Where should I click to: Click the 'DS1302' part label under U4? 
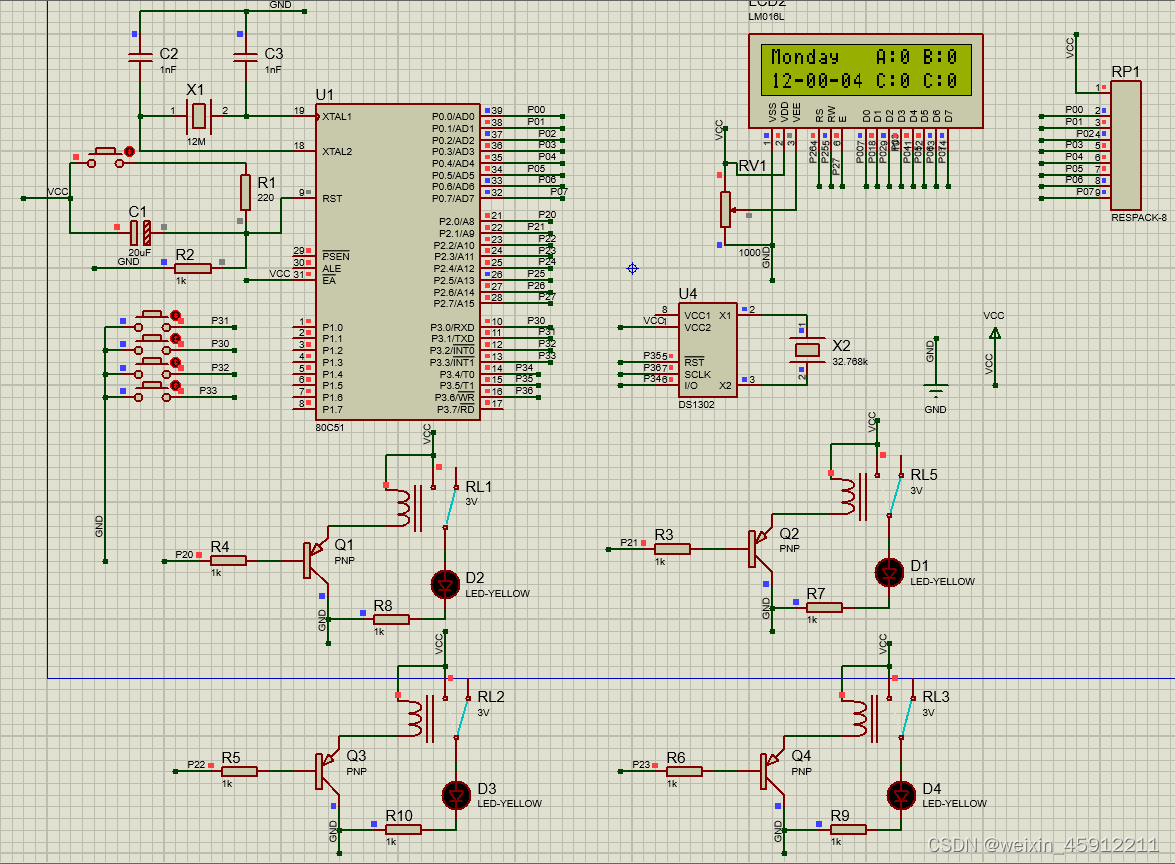coord(696,405)
